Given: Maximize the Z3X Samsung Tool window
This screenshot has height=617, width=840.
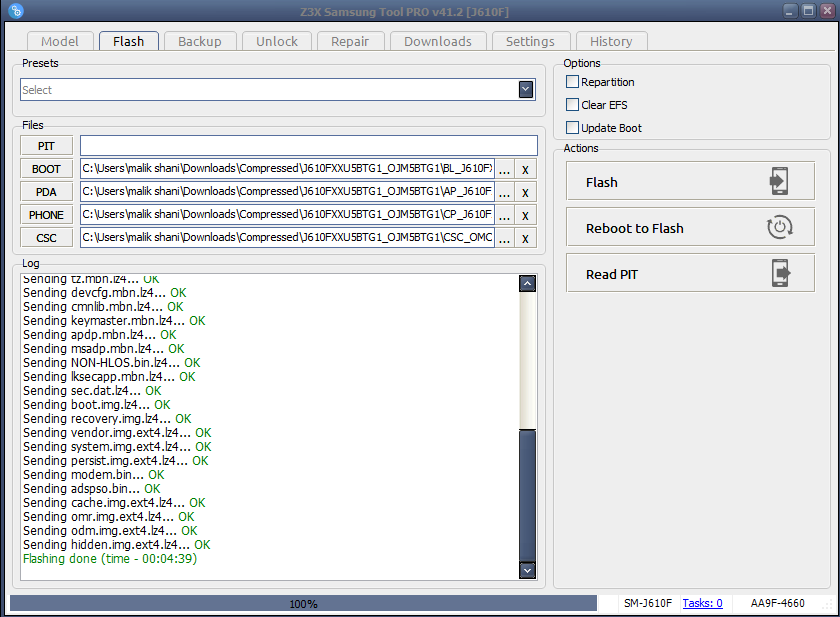Looking at the screenshot, I should [808, 11].
